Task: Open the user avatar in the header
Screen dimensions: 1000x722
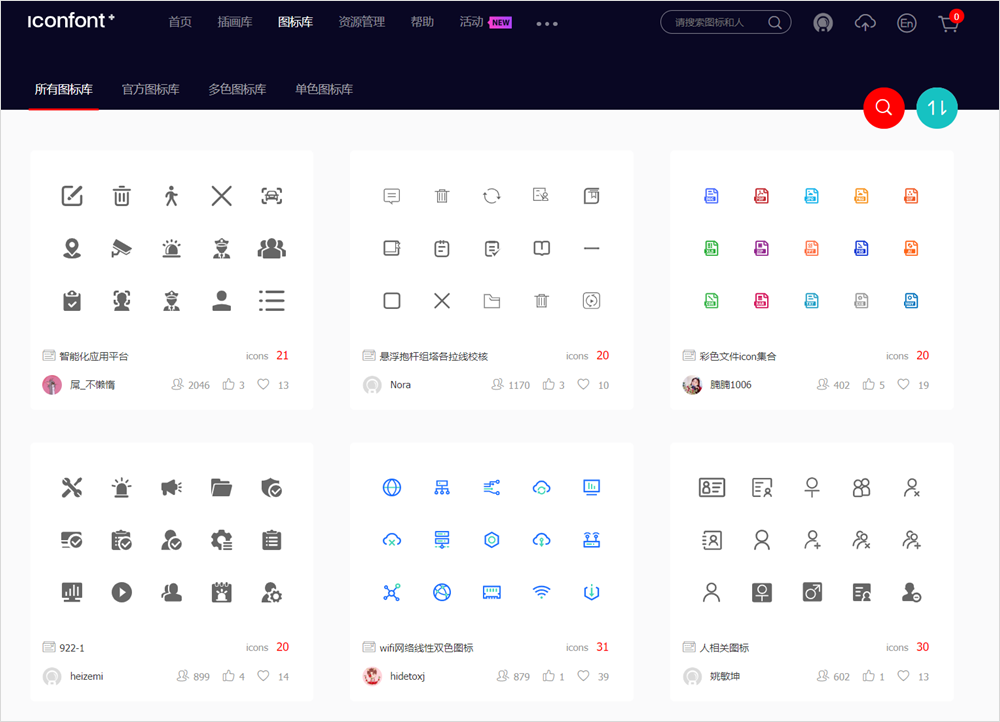Action: coord(823,24)
